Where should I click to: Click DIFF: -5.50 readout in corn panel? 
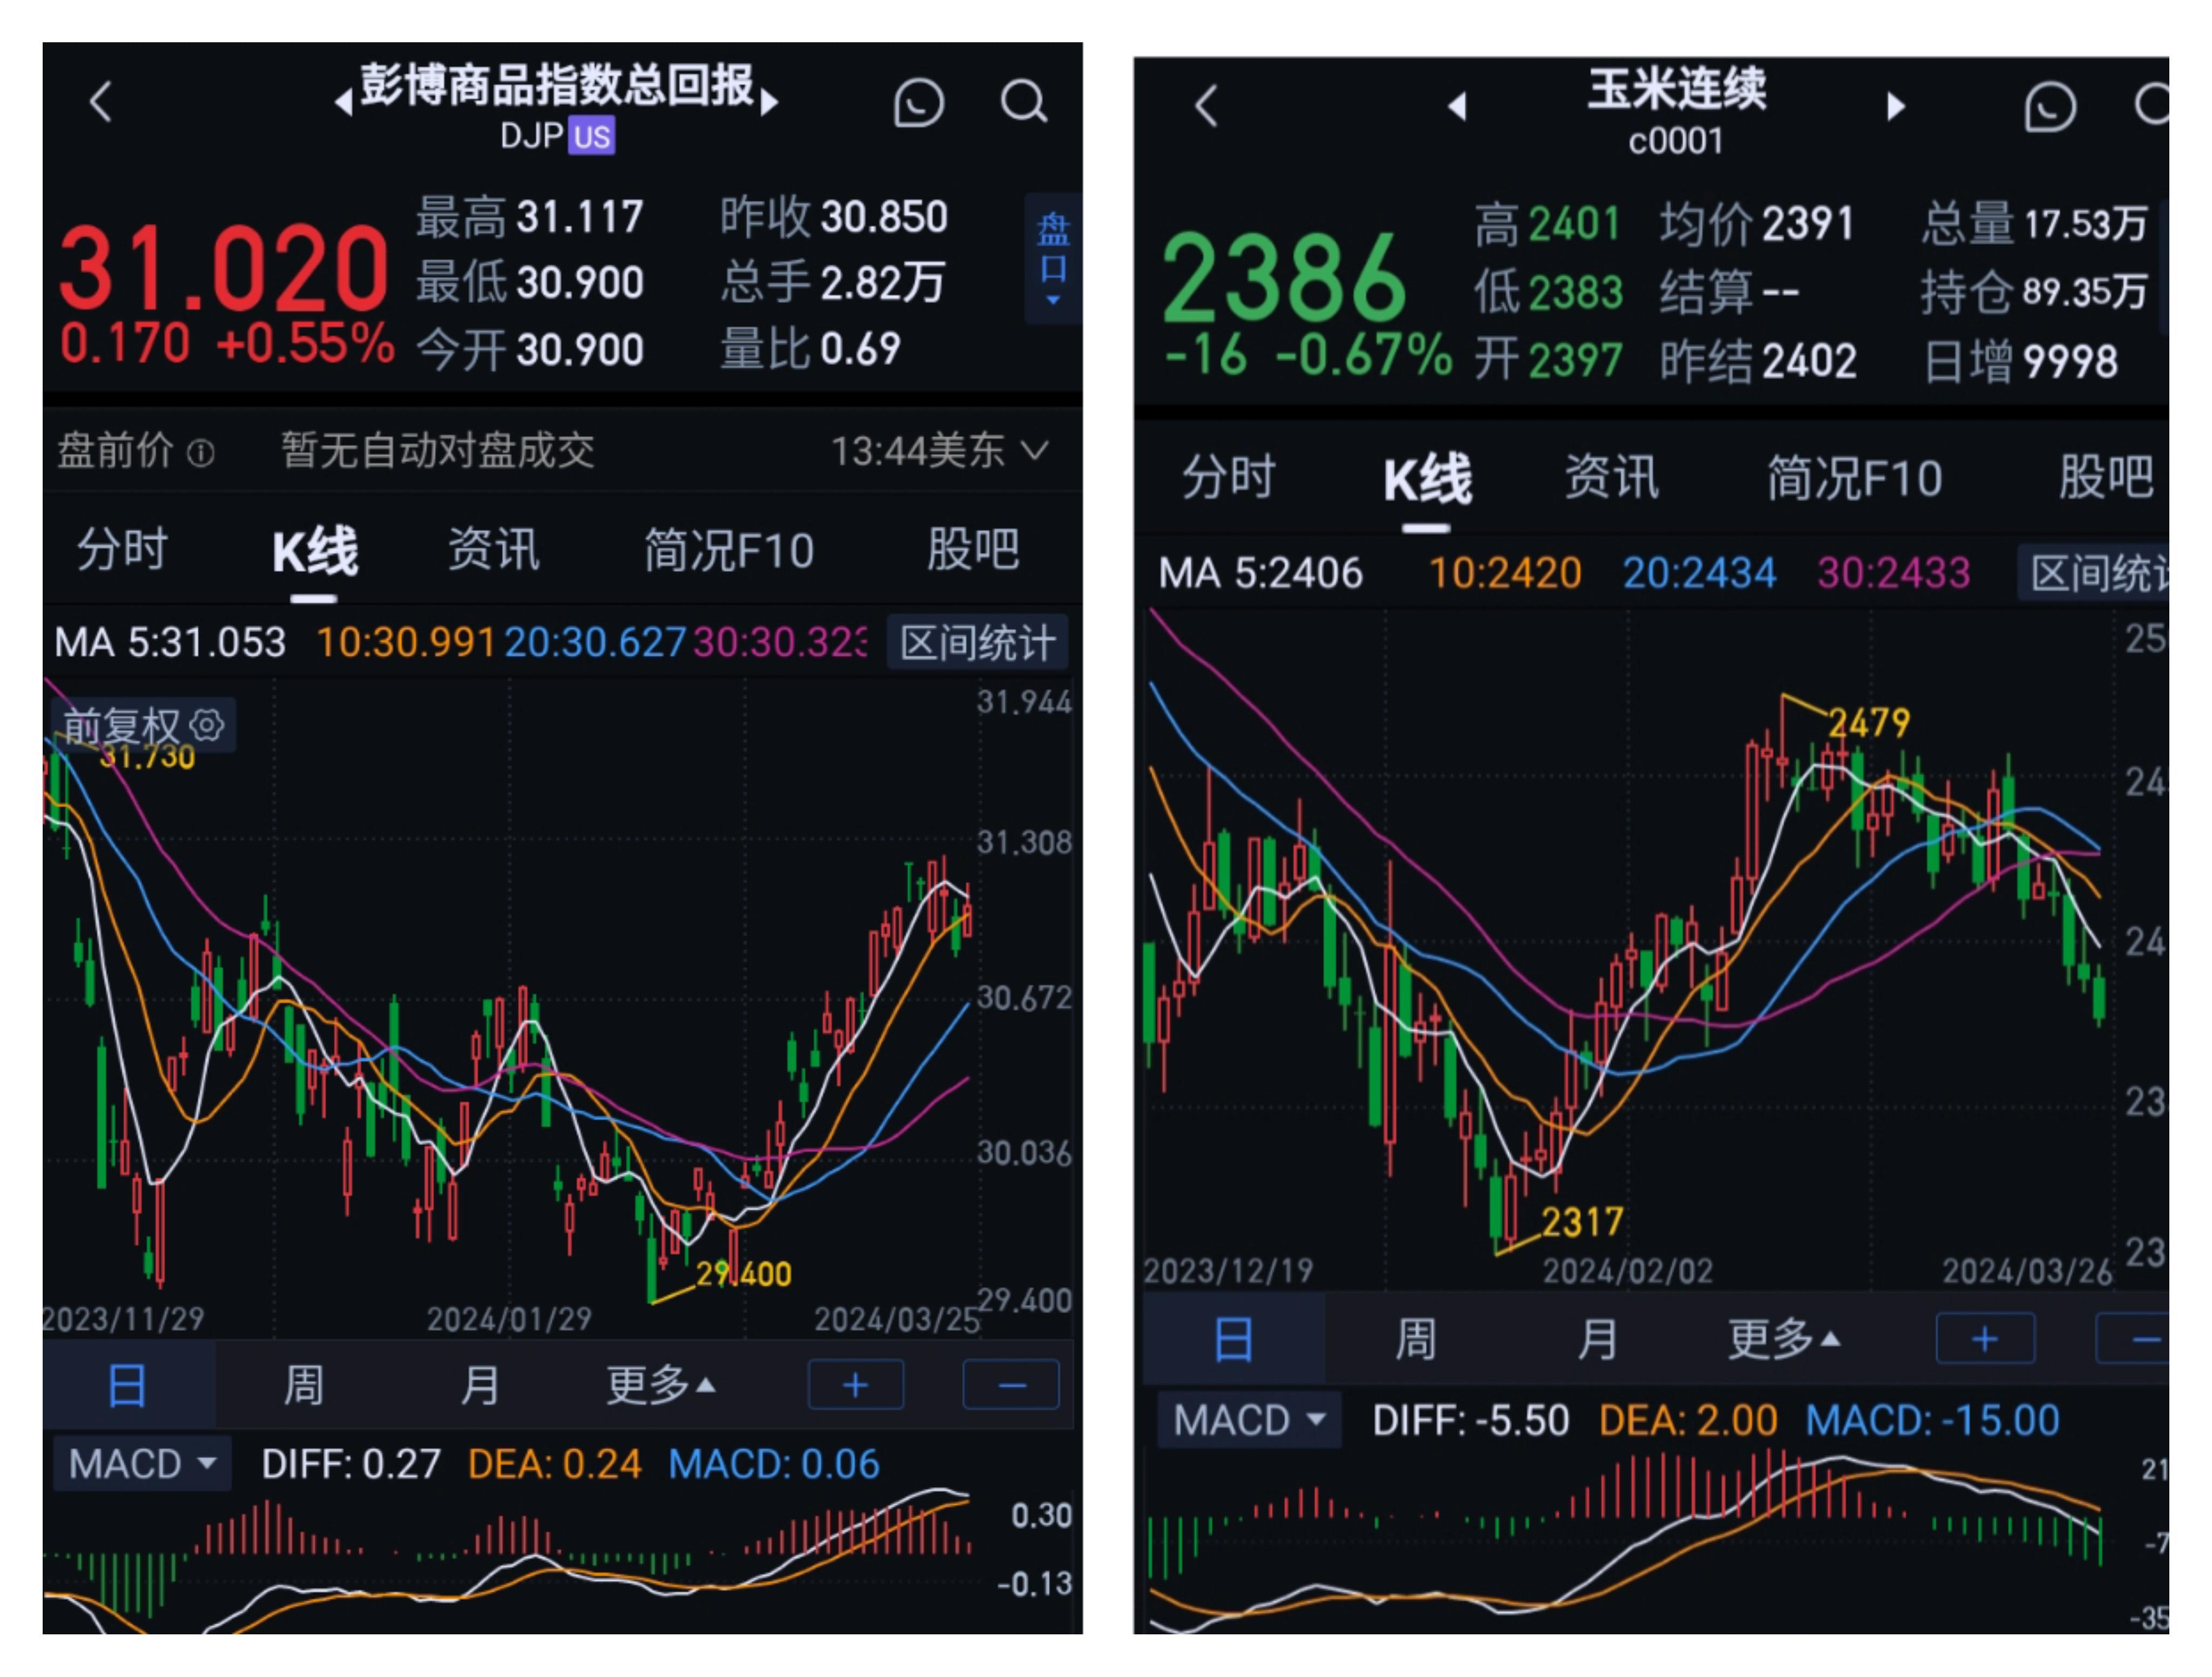click(1470, 1420)
